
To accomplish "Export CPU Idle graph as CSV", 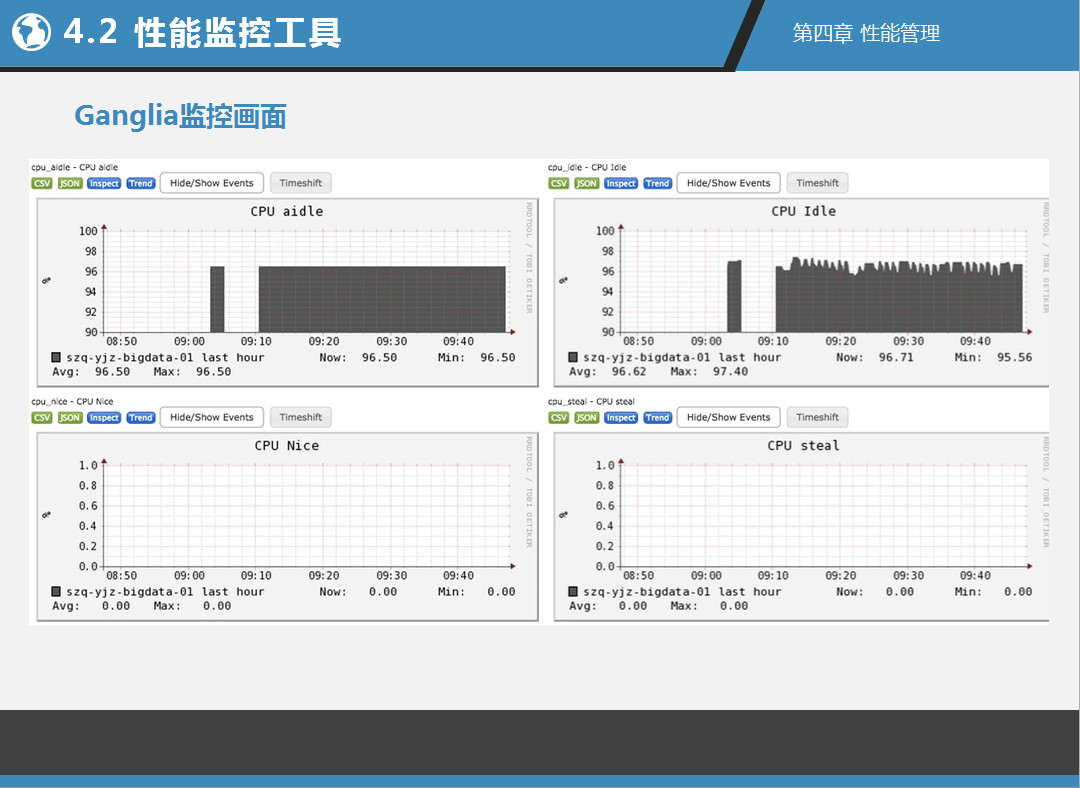I will (559, 184).
